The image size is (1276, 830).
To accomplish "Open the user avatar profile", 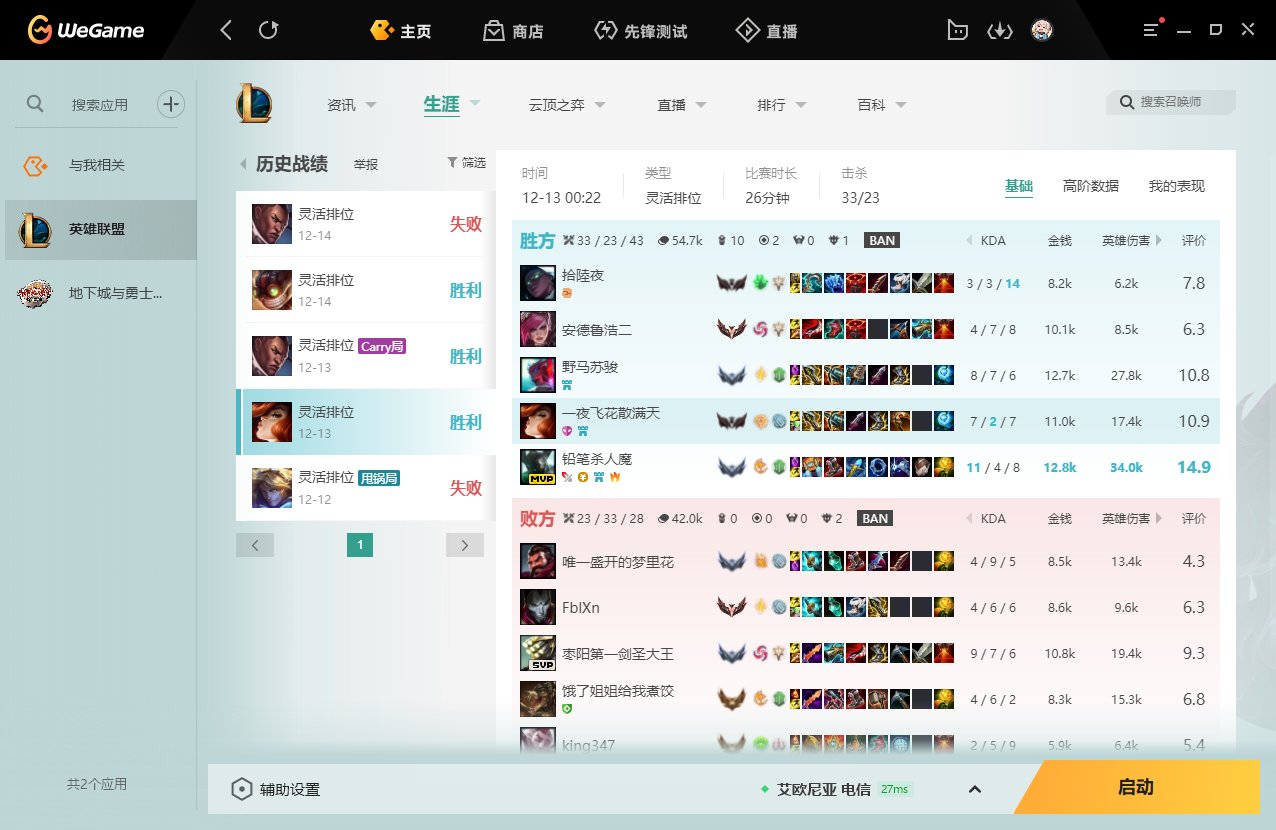I will pyautogui.click(x=1042, y=30).
